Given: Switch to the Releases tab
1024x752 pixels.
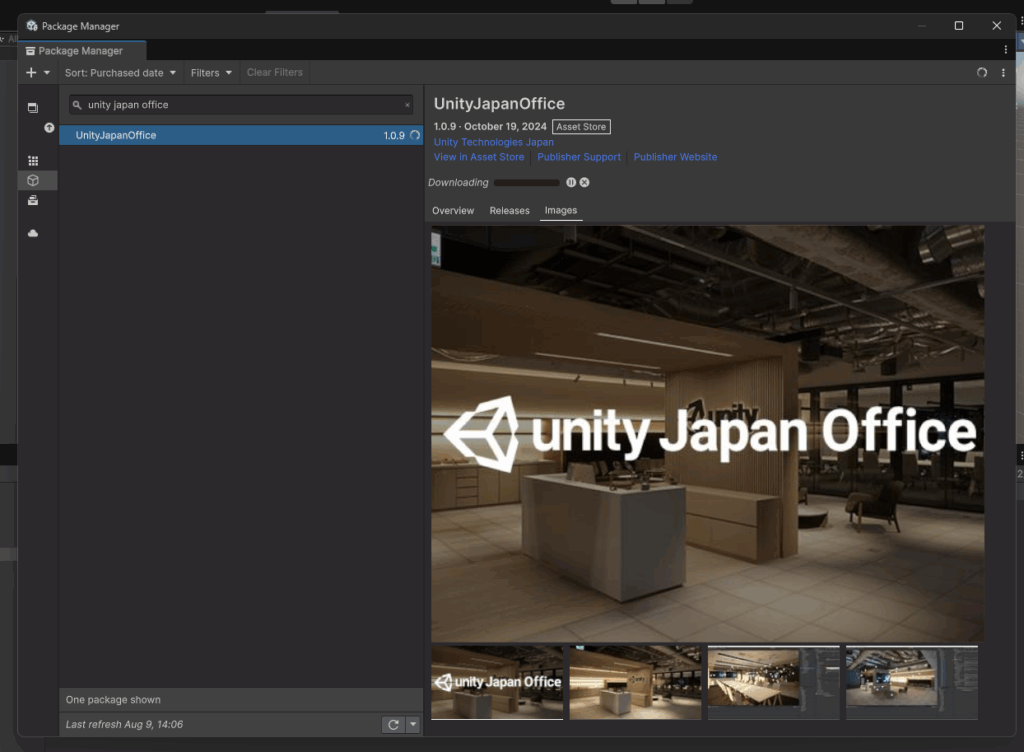Looking at the screenshot, I should tap(509, 211).
